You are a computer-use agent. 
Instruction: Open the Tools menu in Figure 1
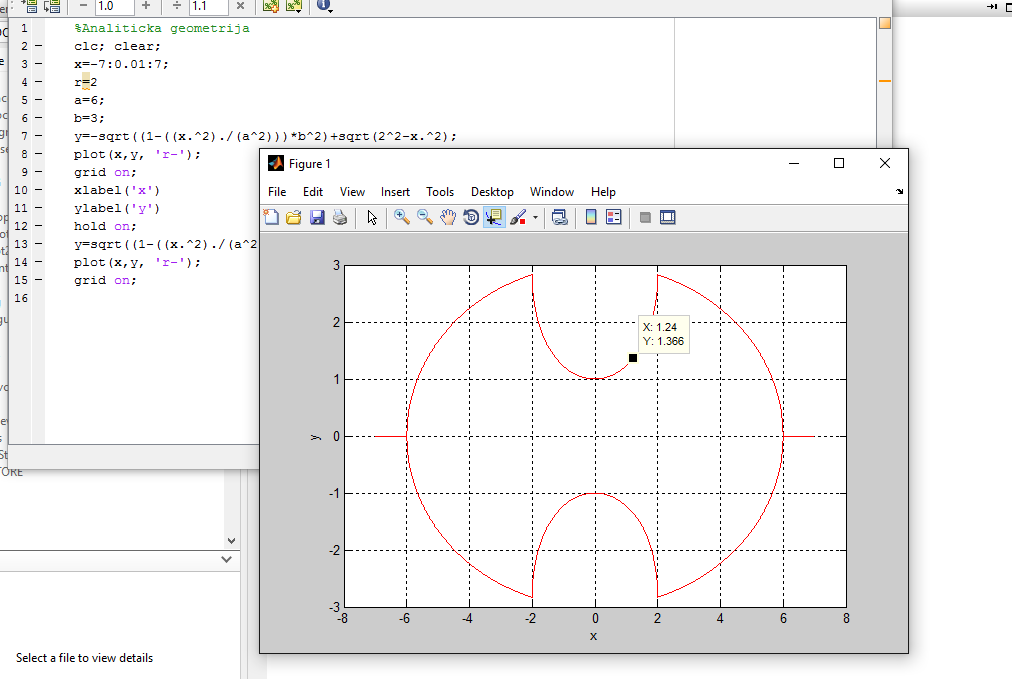[440, 192]
